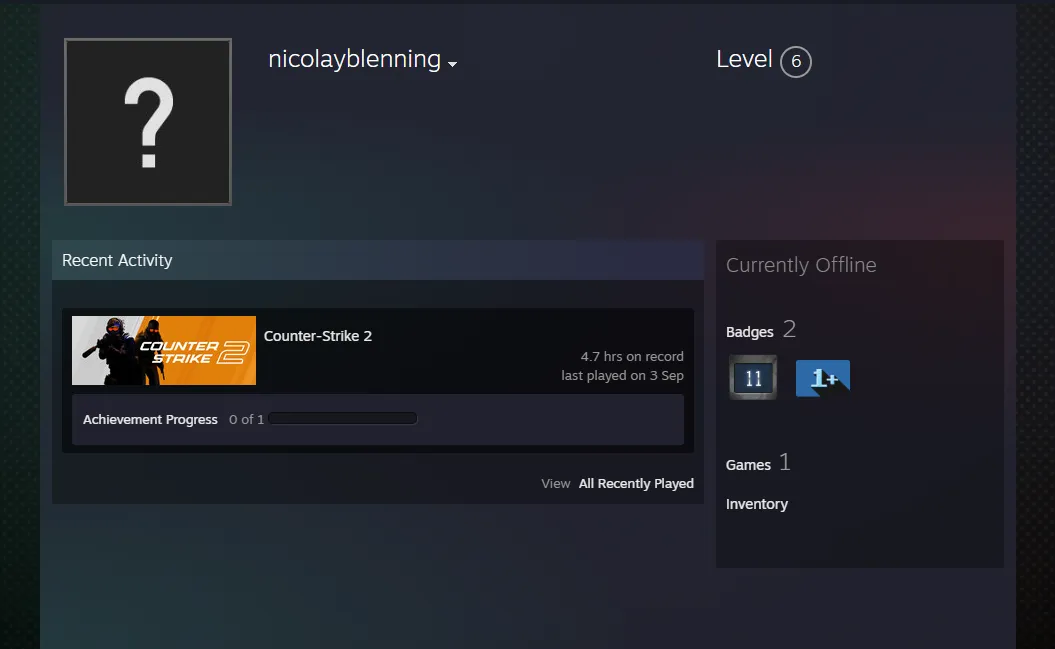
Task: View the Achievement Progress details
Action: (x=150, y=420)
